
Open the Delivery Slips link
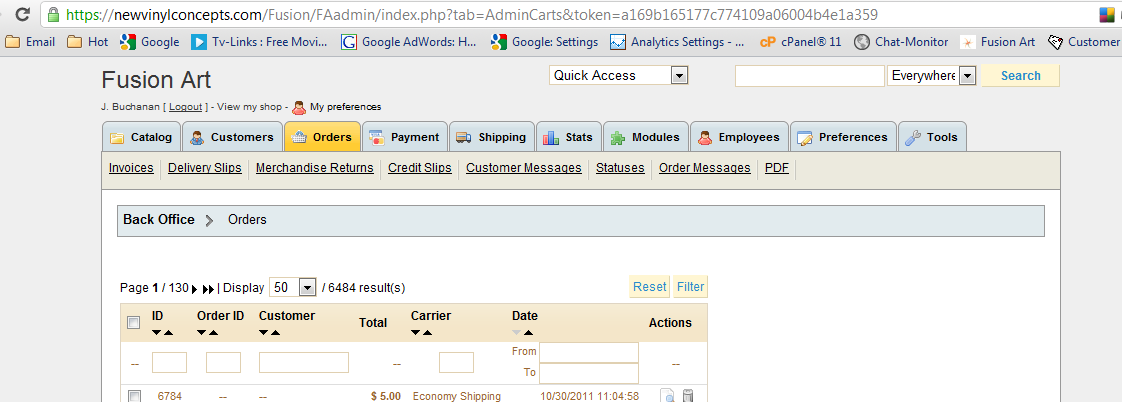(x=205, y=168)
